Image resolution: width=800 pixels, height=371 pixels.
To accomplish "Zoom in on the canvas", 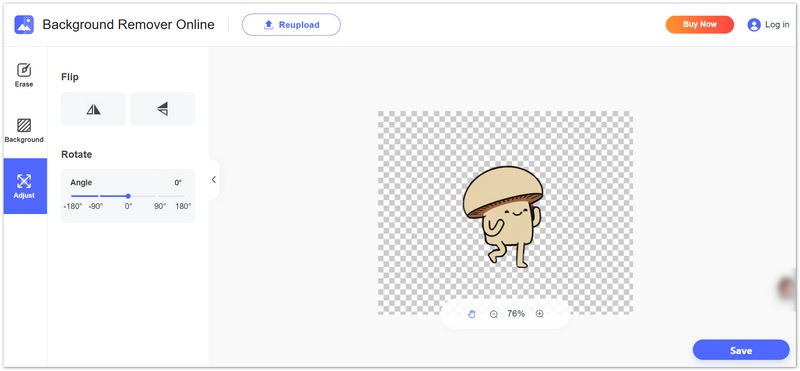I will pyautogui.click(x=539, y=314).
